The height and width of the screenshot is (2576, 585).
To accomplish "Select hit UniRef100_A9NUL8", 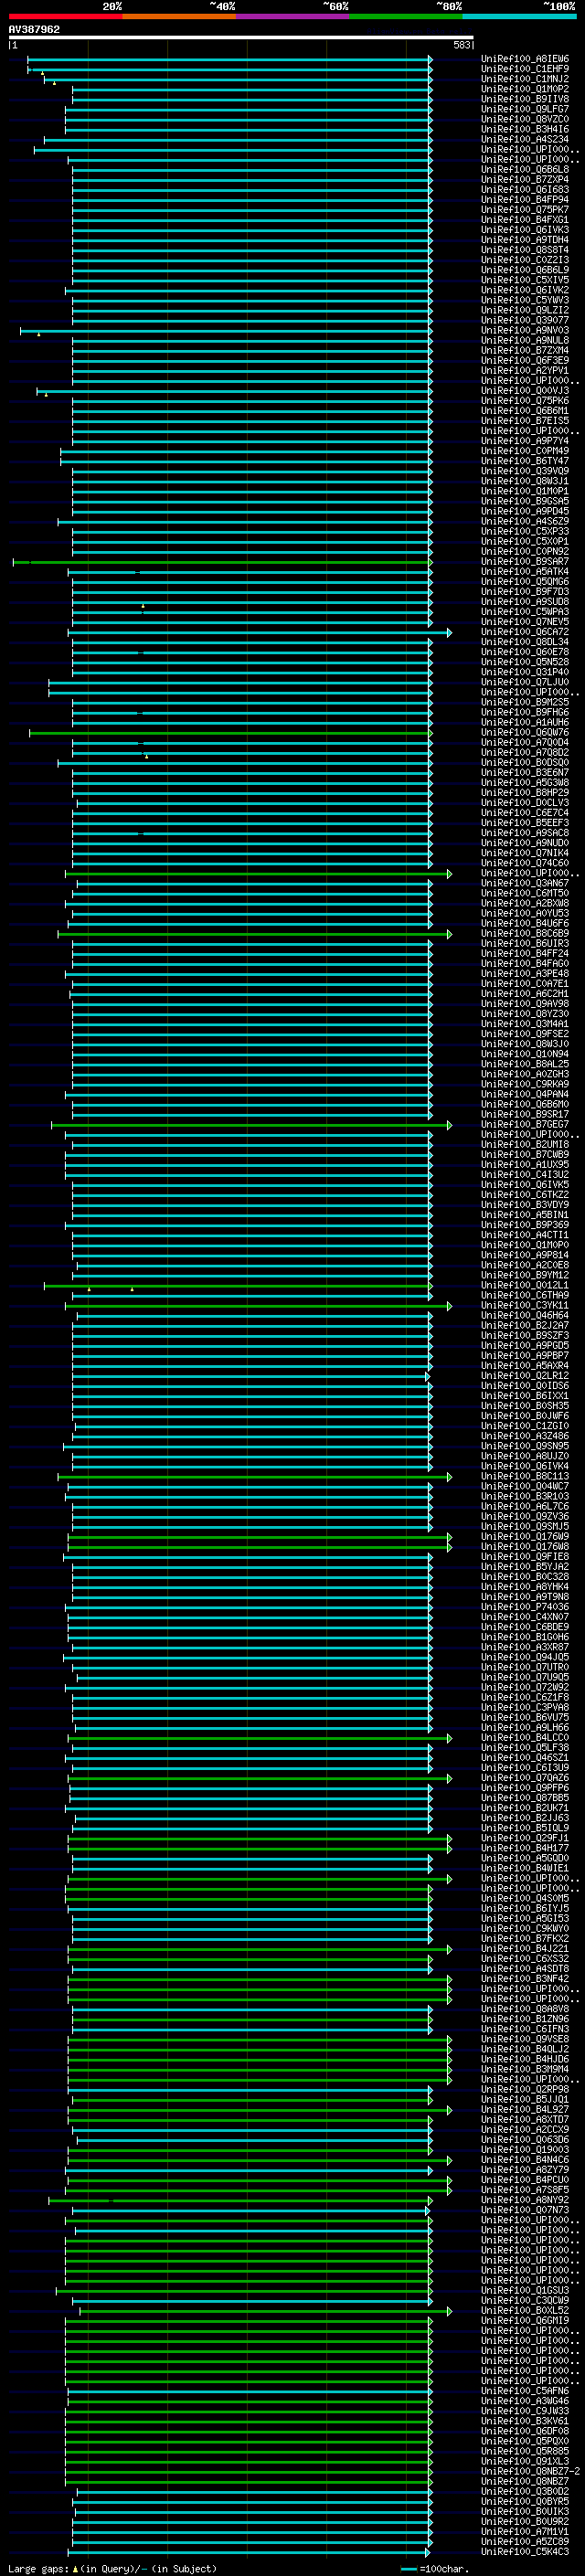I will (x=525, y=340).
